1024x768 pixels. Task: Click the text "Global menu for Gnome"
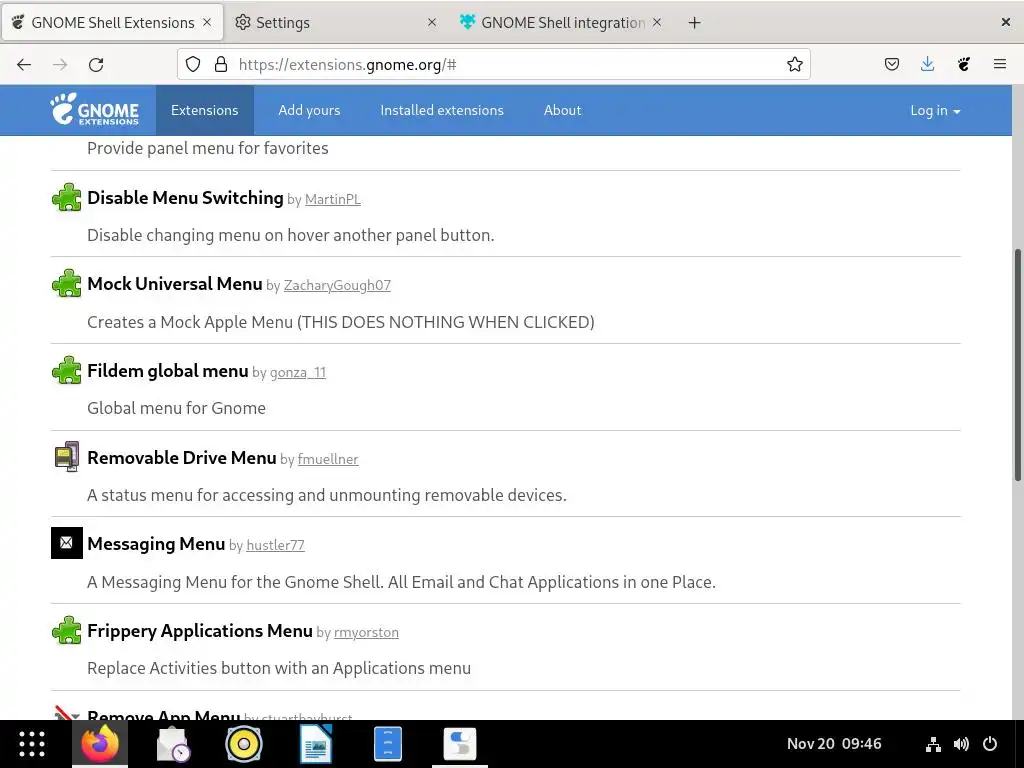[x=176, y=408]
